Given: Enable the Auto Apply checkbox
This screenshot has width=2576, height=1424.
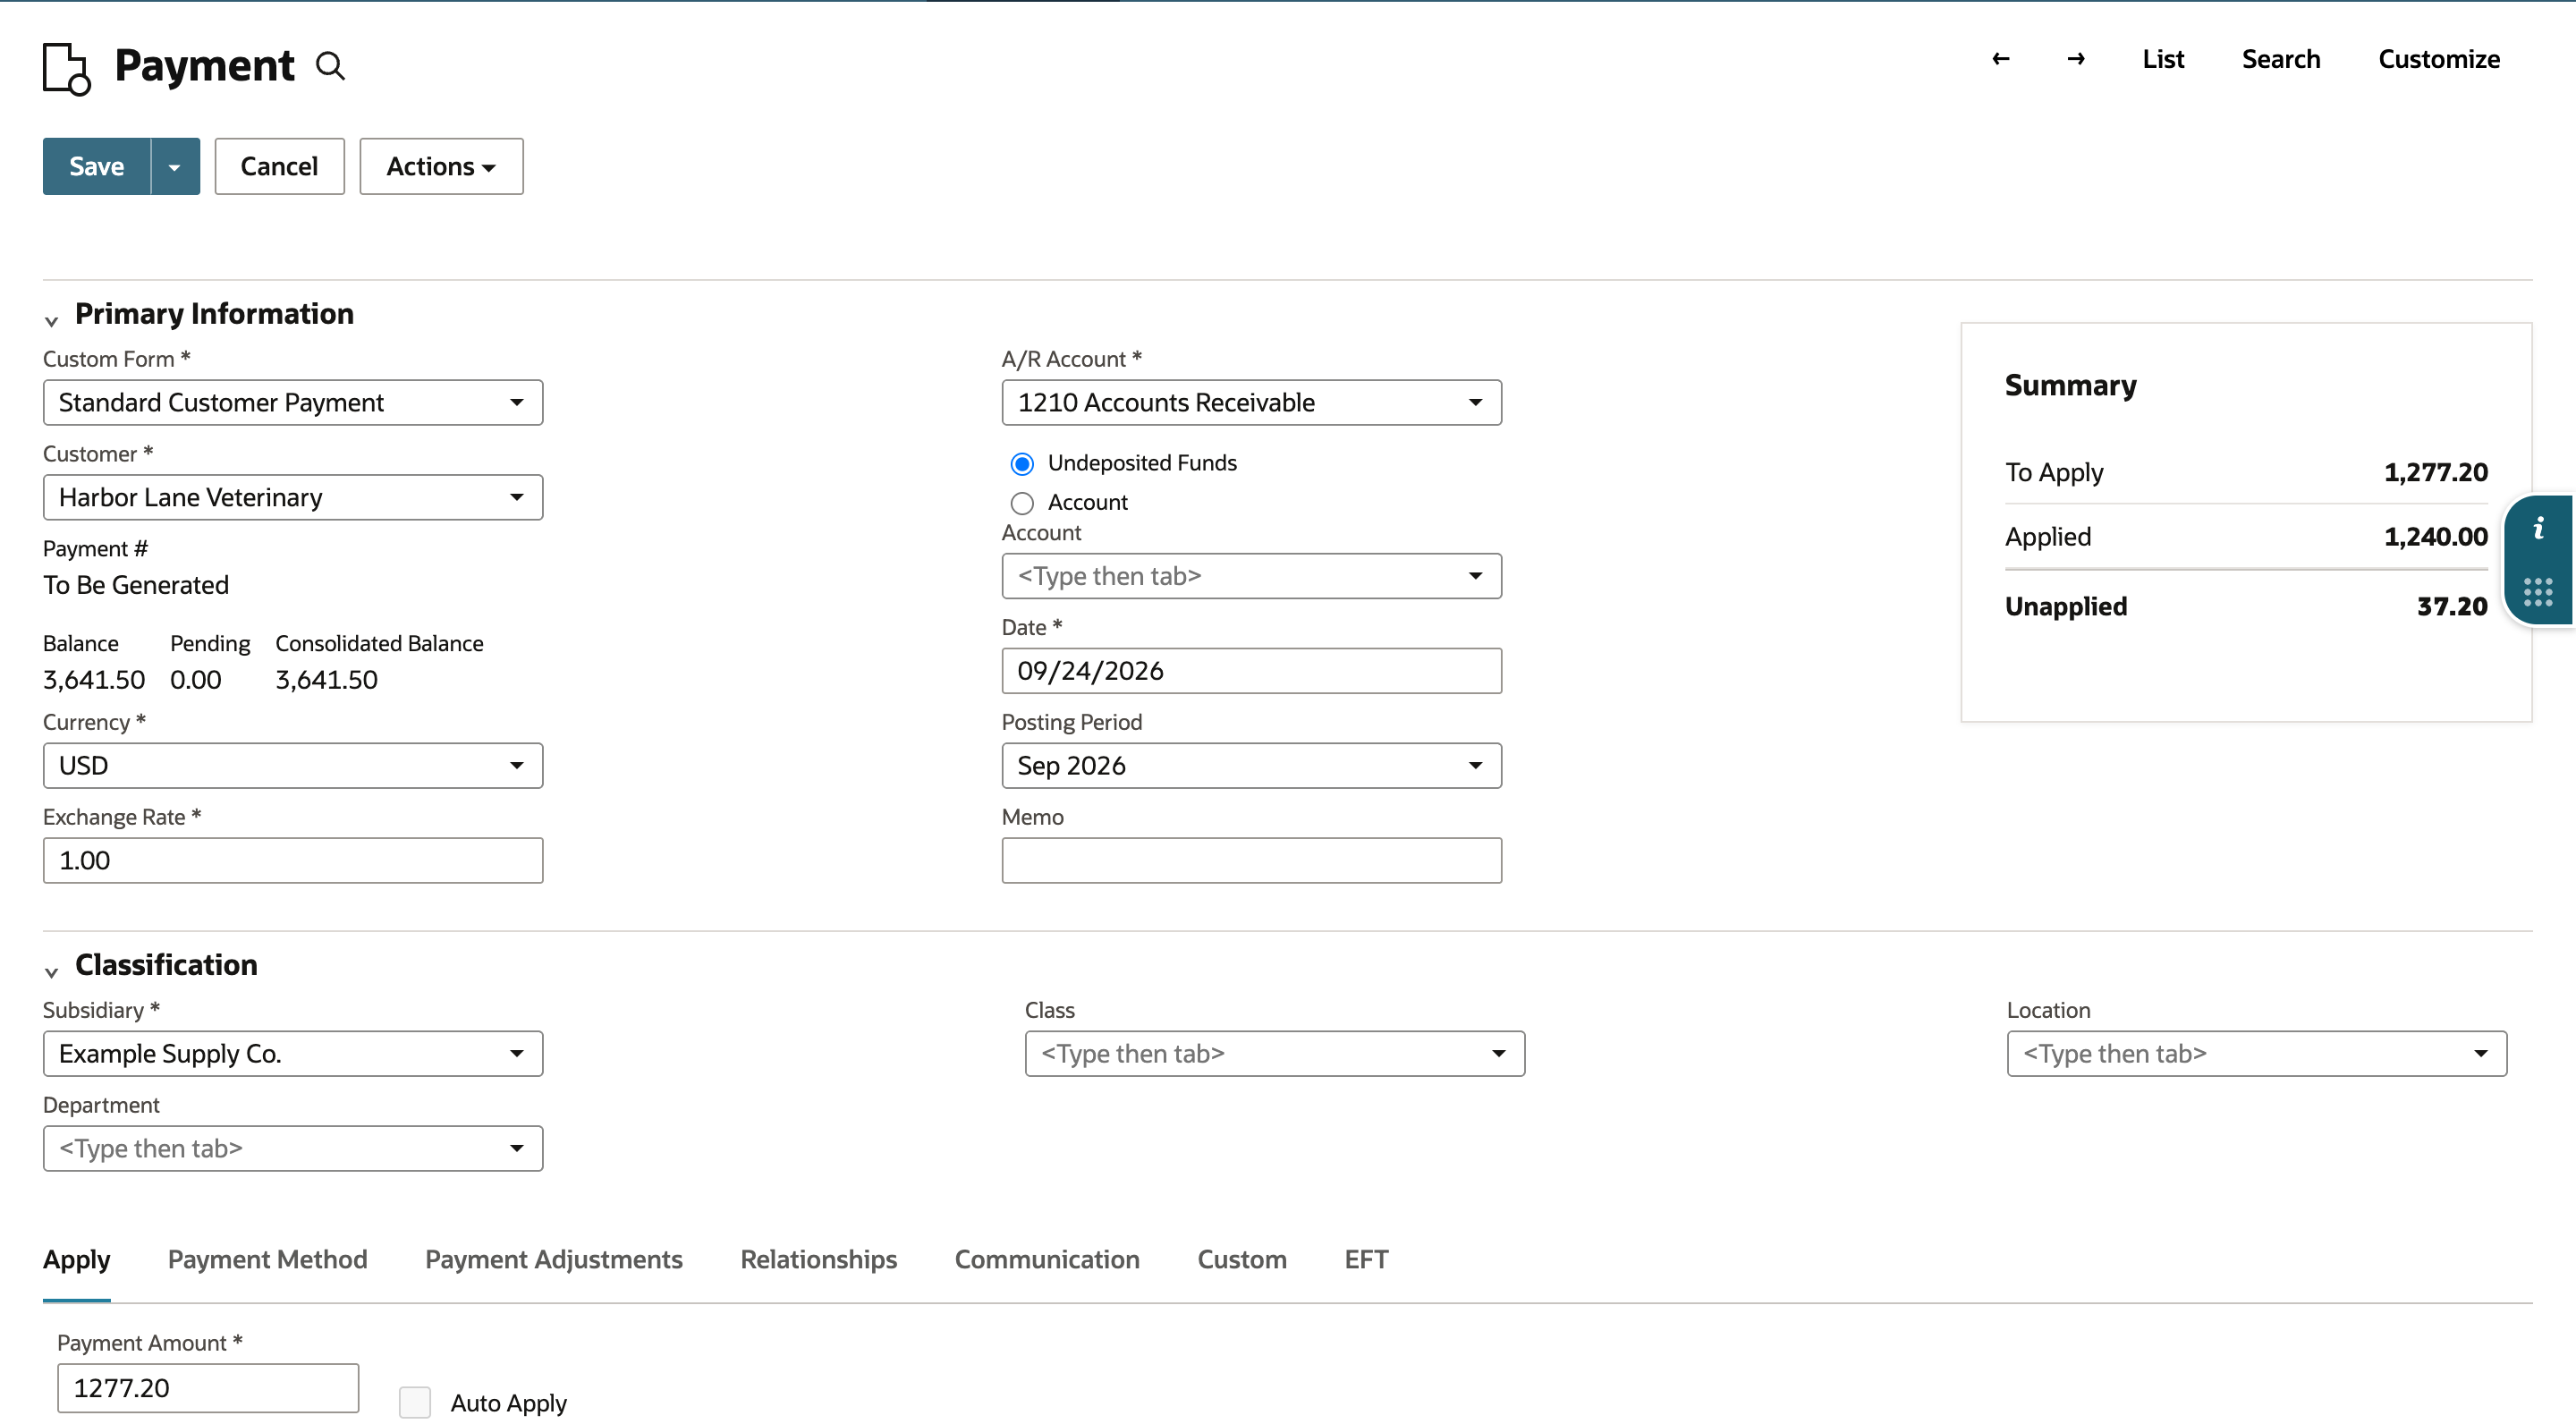Looking at the screenshot, I should pos(415,1402).
